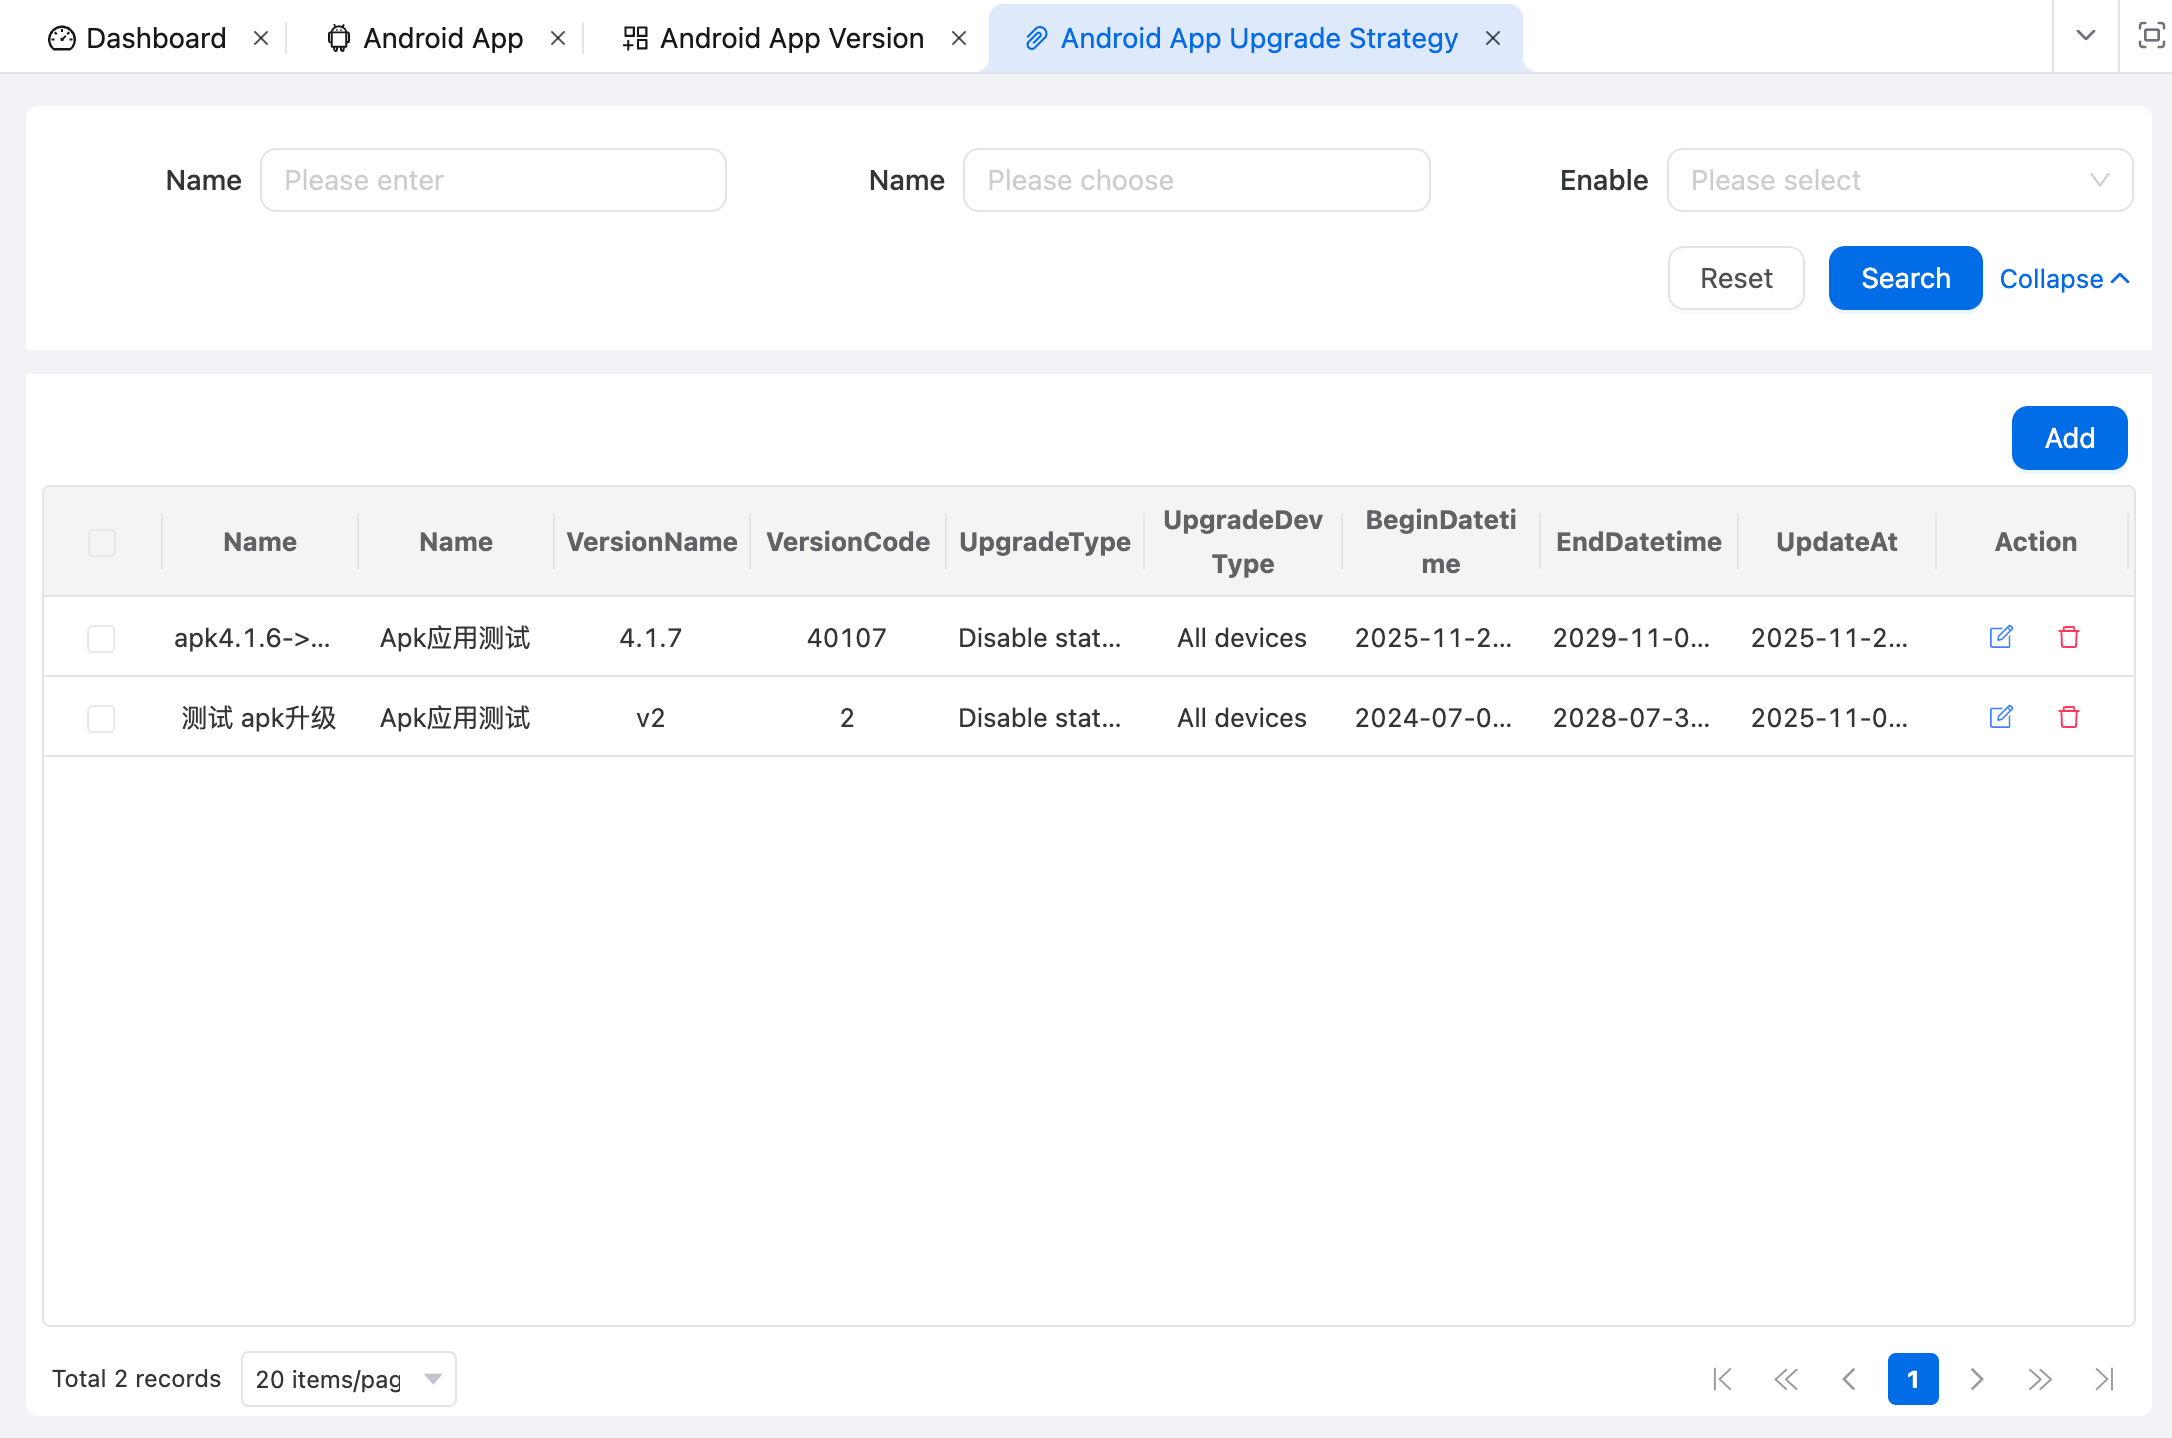Open the 20 items/page size selector
The image size is (2172, 1438).
click(x=348, y=1379)
